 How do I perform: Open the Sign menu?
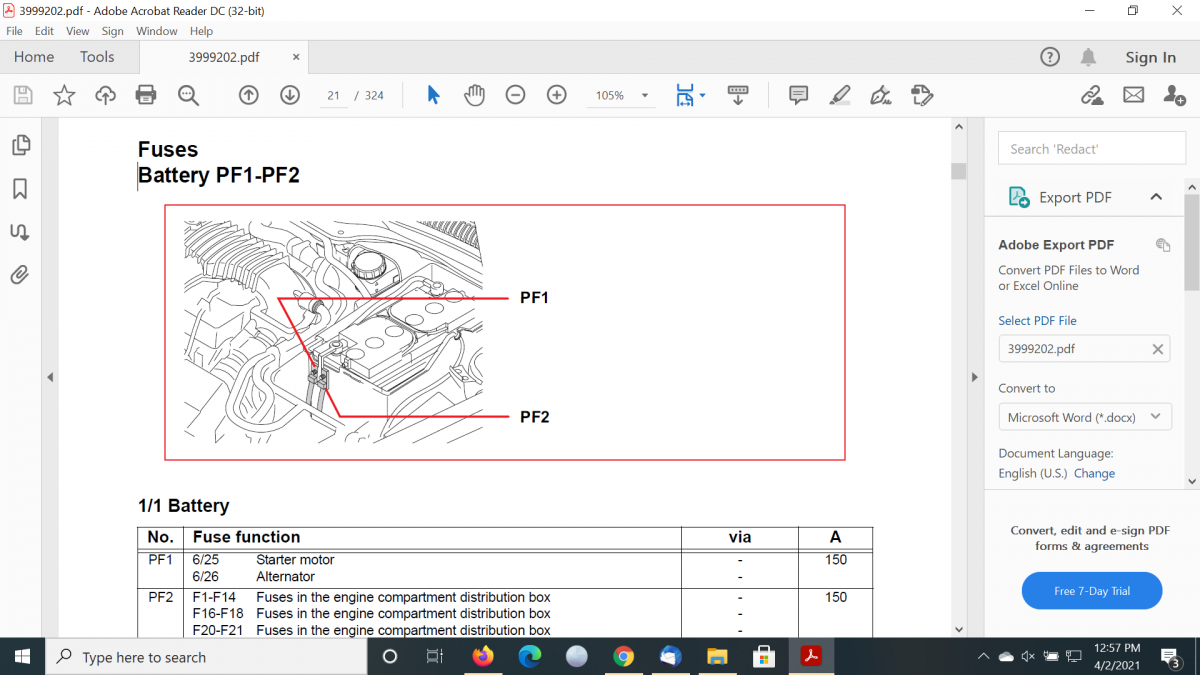[113, 31]
